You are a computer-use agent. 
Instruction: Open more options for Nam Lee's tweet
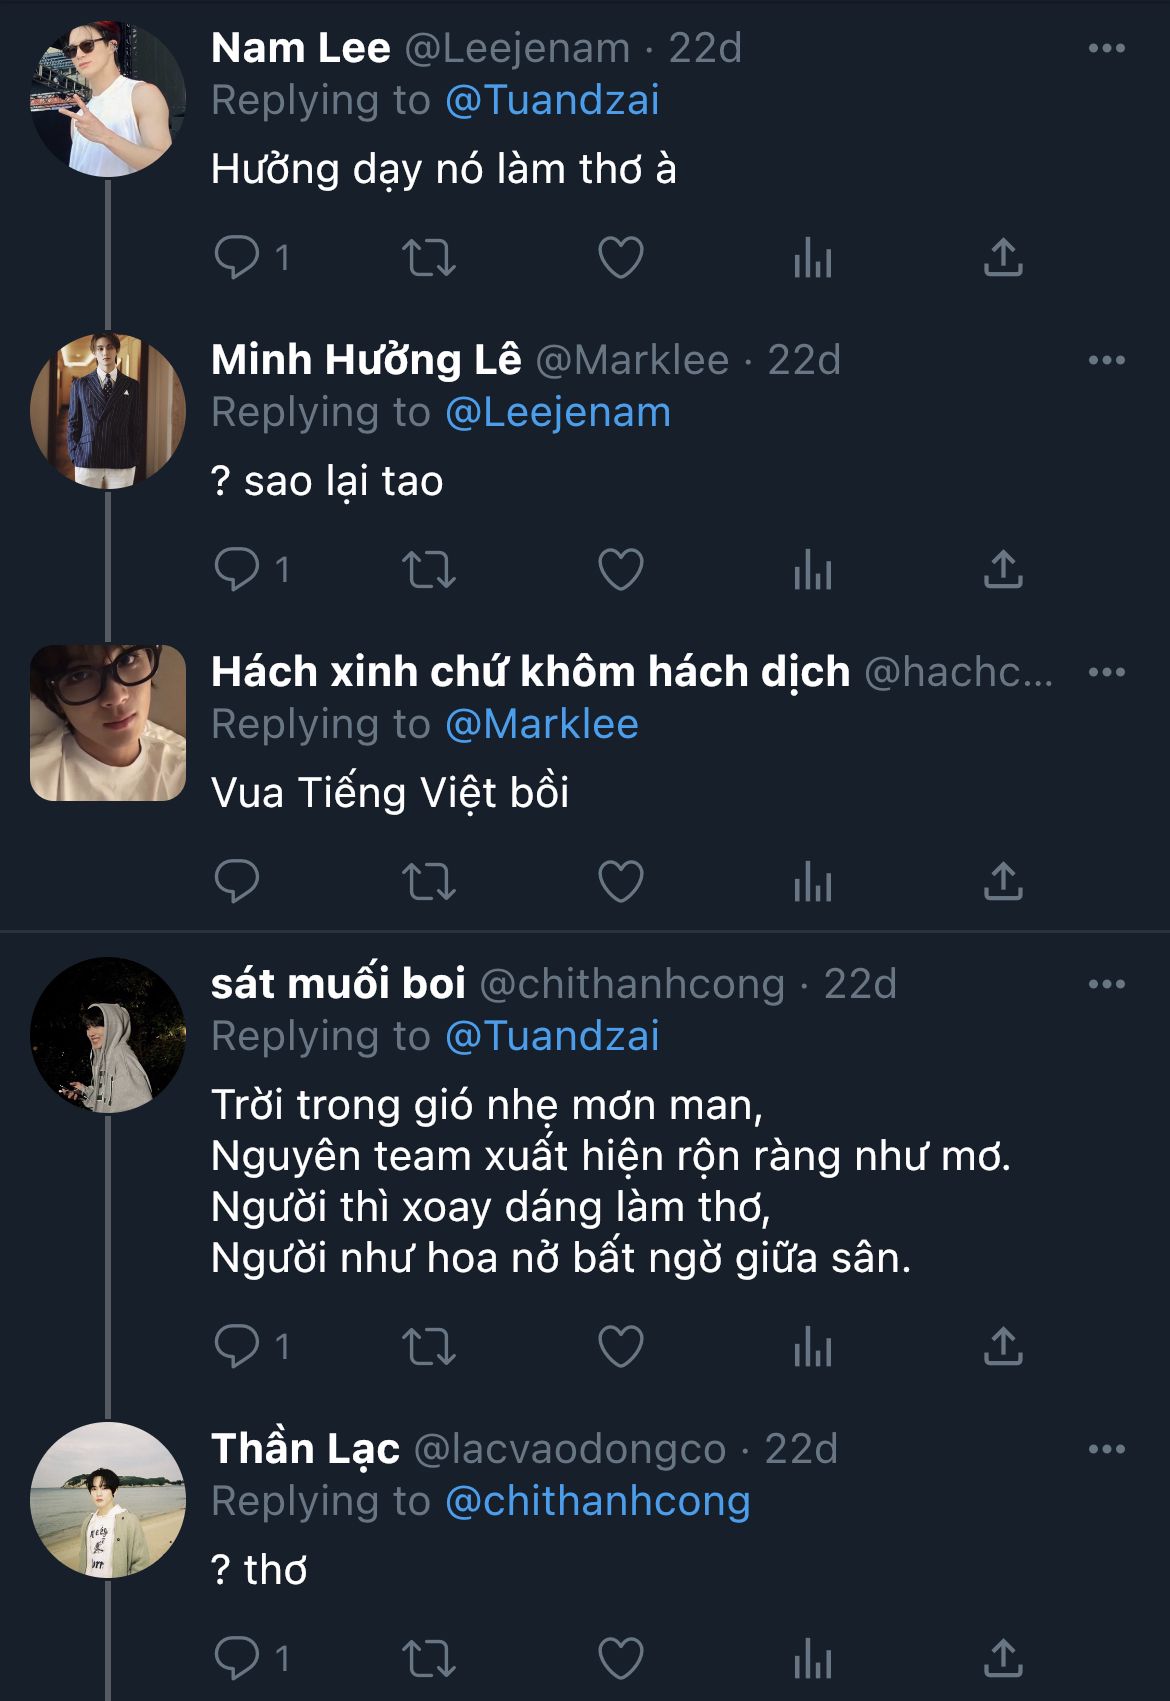(x=1106, y=48)
